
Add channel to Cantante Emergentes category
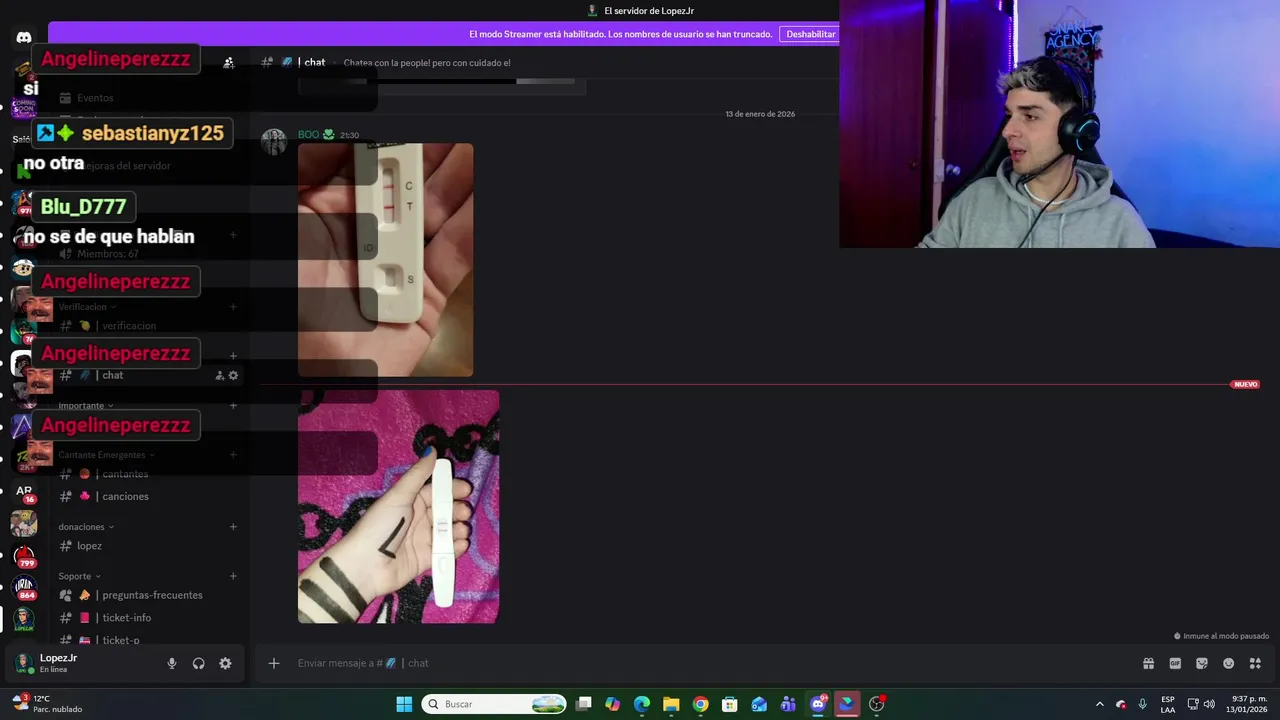point(233,455)
